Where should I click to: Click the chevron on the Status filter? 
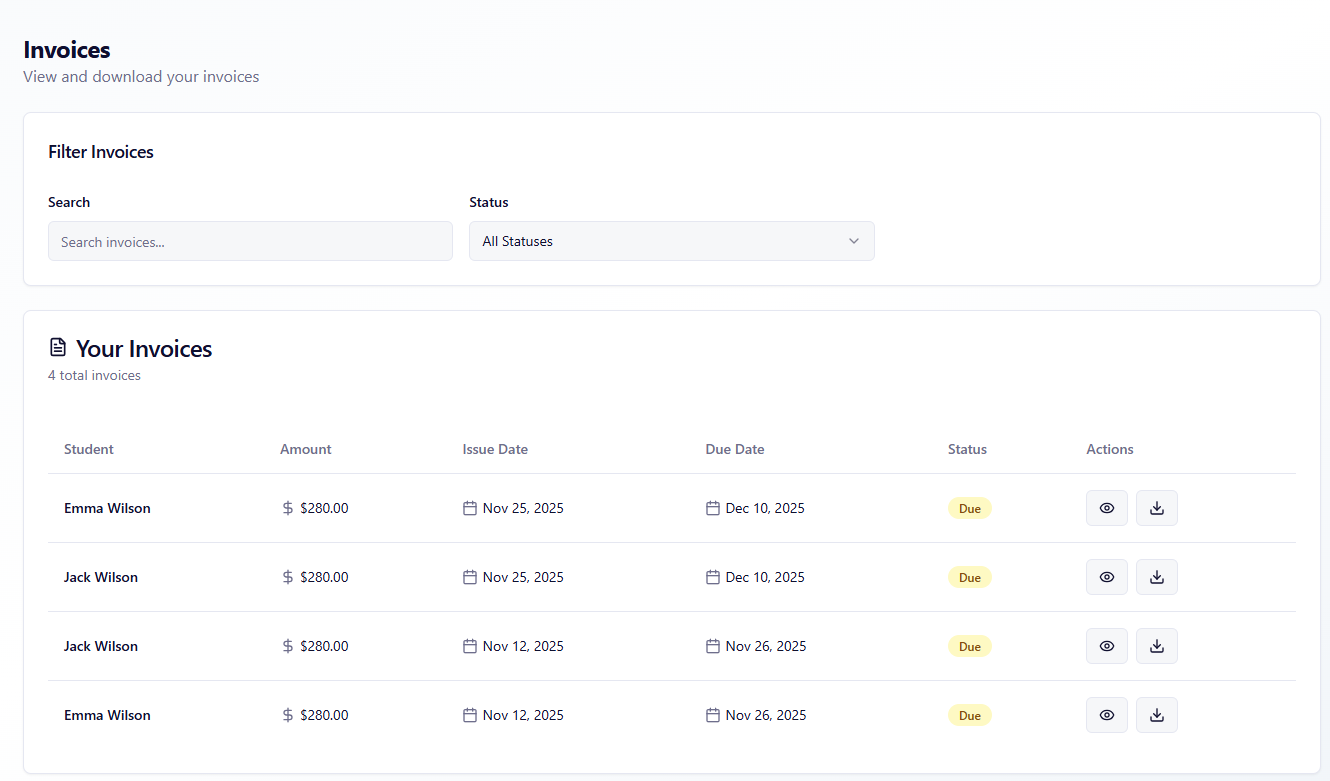[x=854, y=241]
